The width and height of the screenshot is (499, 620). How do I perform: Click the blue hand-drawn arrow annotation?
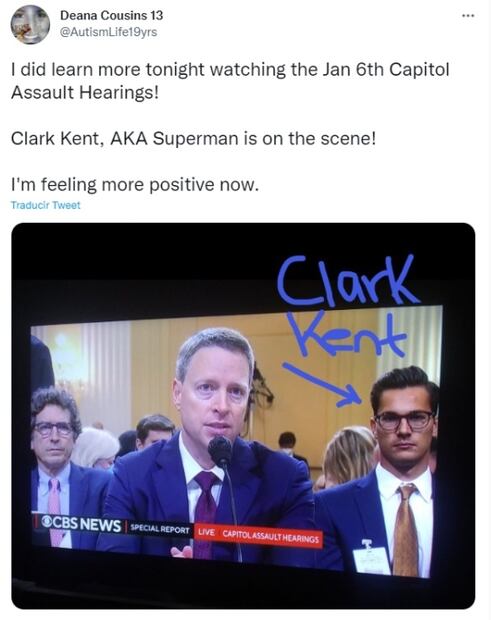point(322,385)
